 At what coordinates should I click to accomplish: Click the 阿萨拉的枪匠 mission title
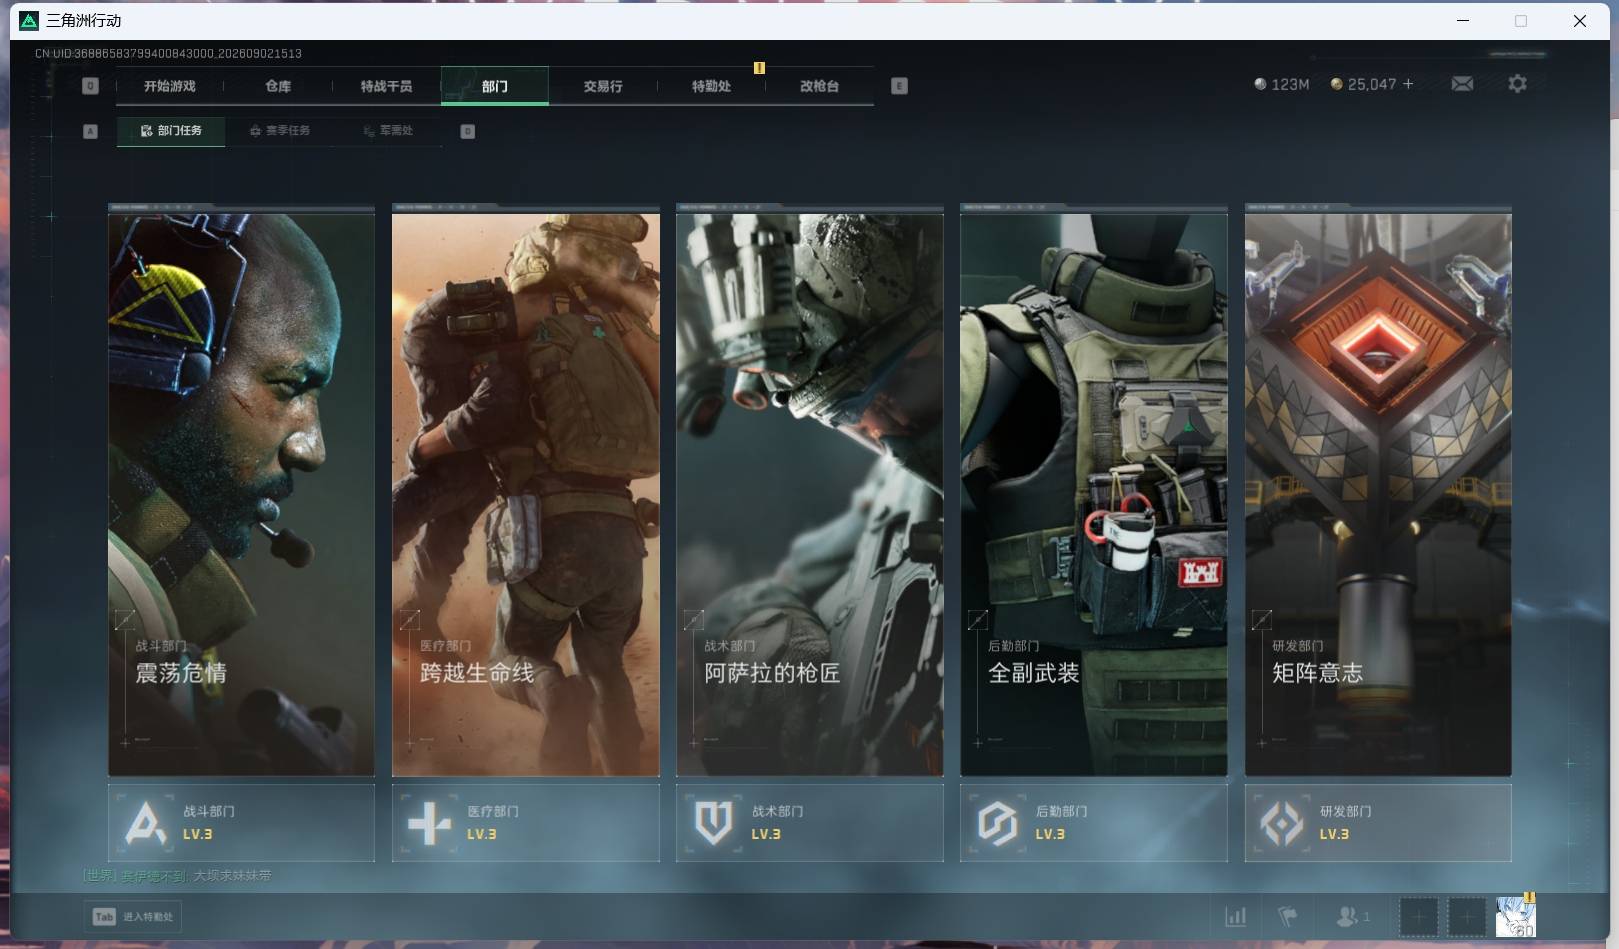772,673
